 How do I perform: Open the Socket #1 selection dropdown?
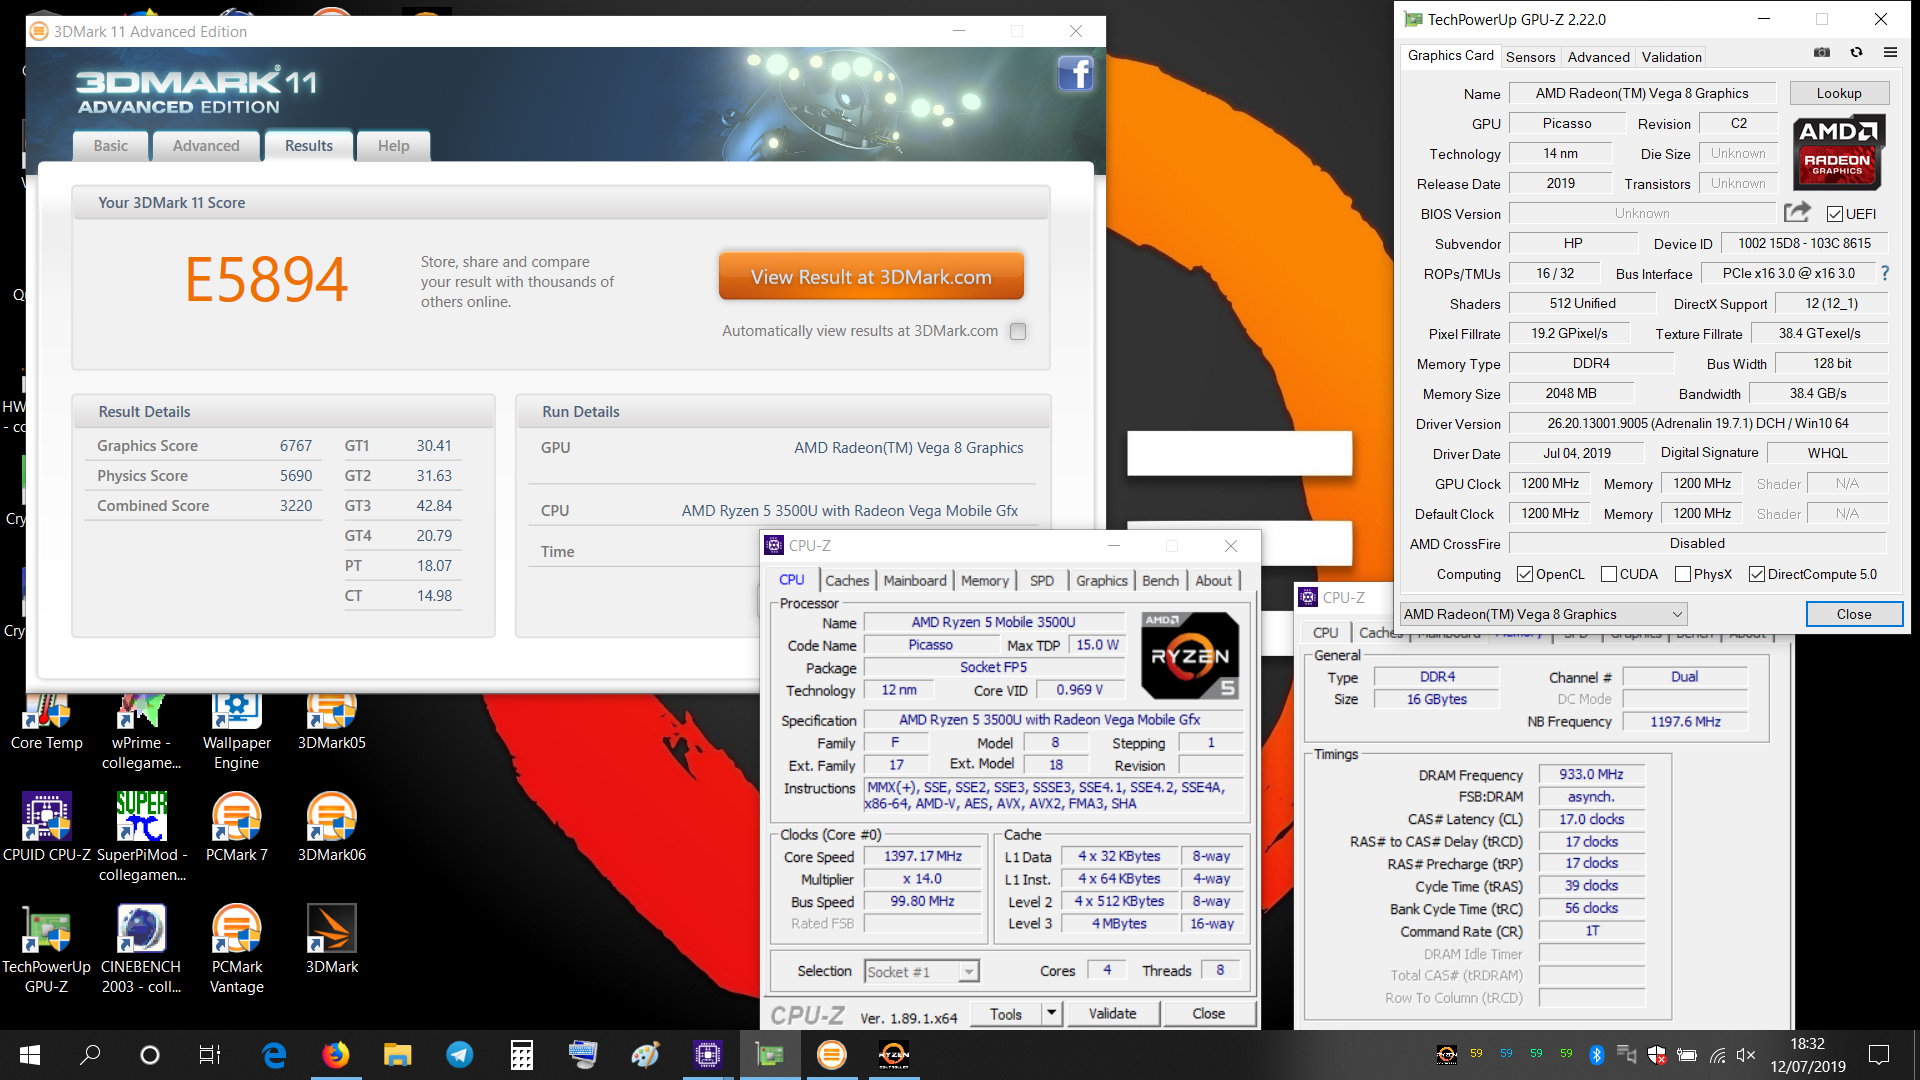click(x=922, y=971)
